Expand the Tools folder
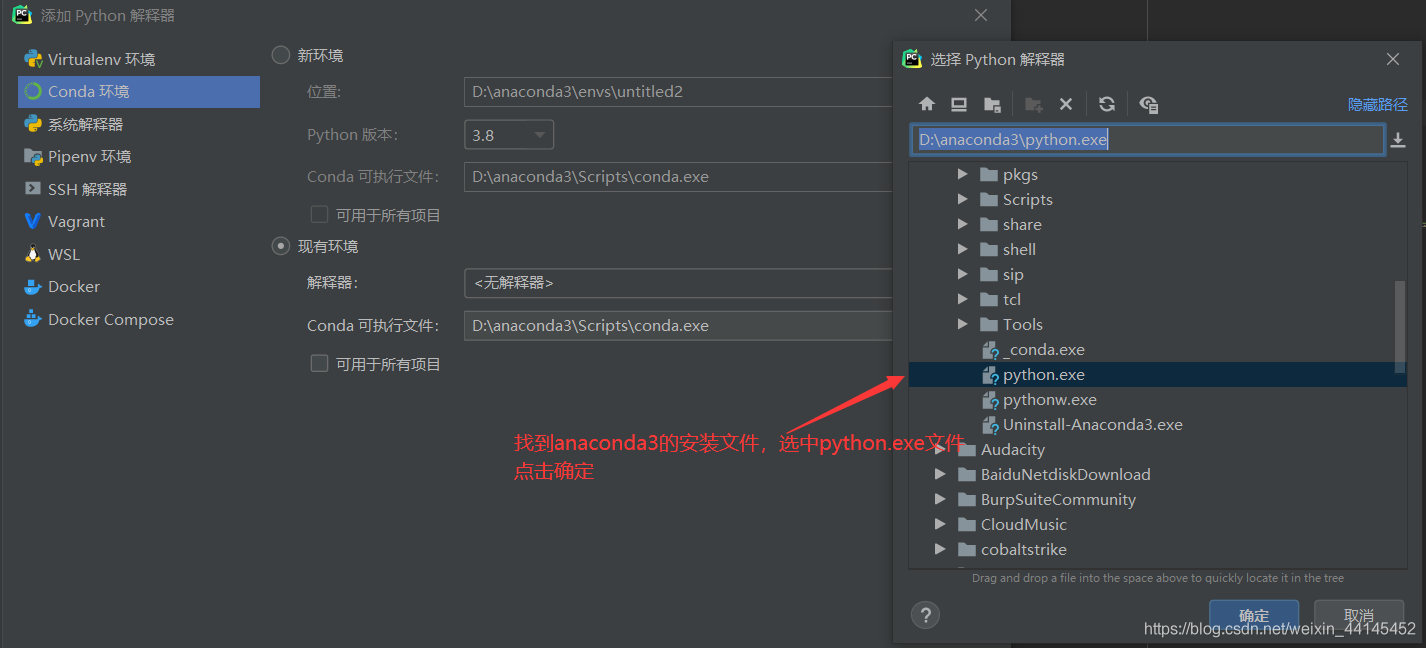Screen dimensions: 1426x648 coord(962,324)
